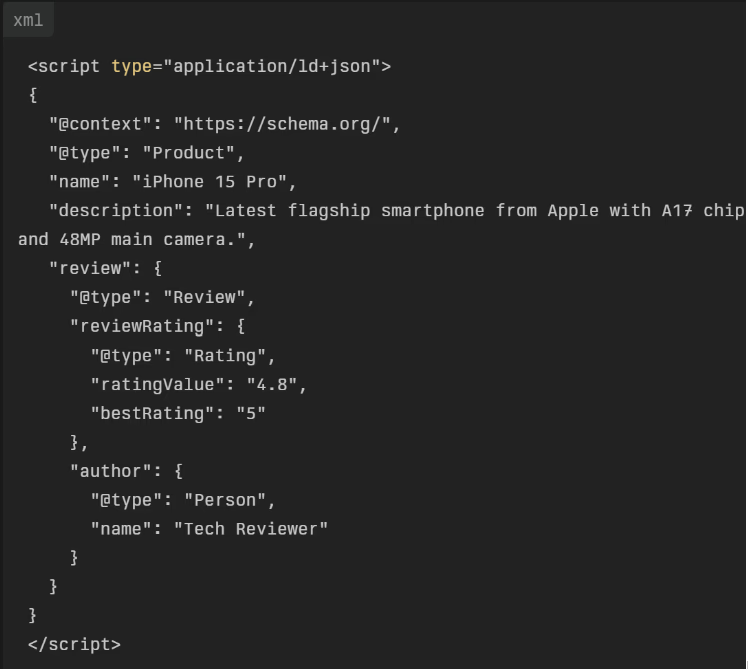Click the "author" key
748x669 pixels.
coord(111,471)
